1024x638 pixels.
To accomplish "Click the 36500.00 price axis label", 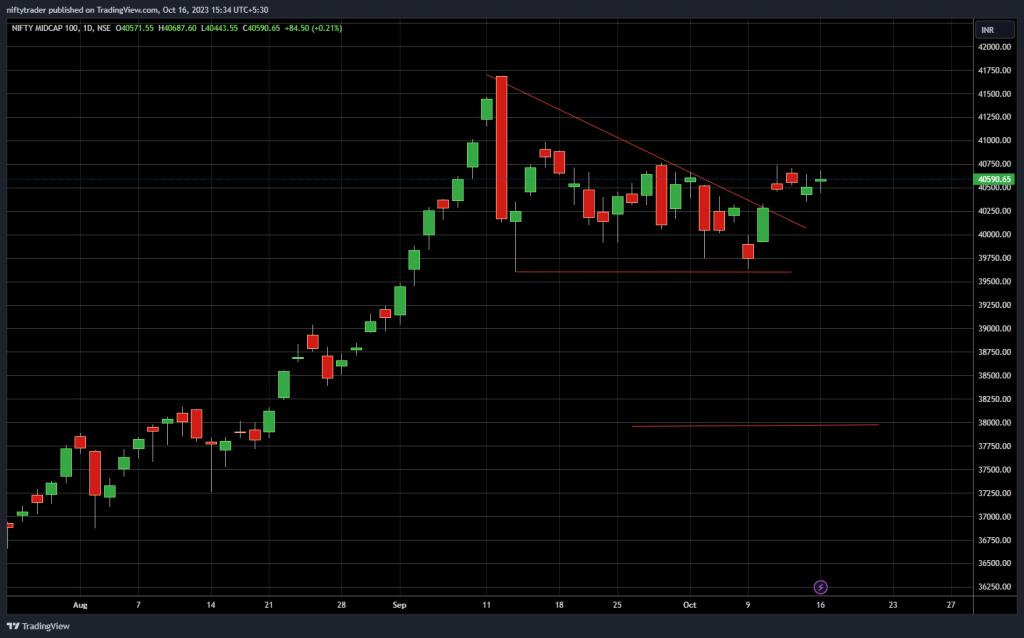I will click(x=994, y=563).
